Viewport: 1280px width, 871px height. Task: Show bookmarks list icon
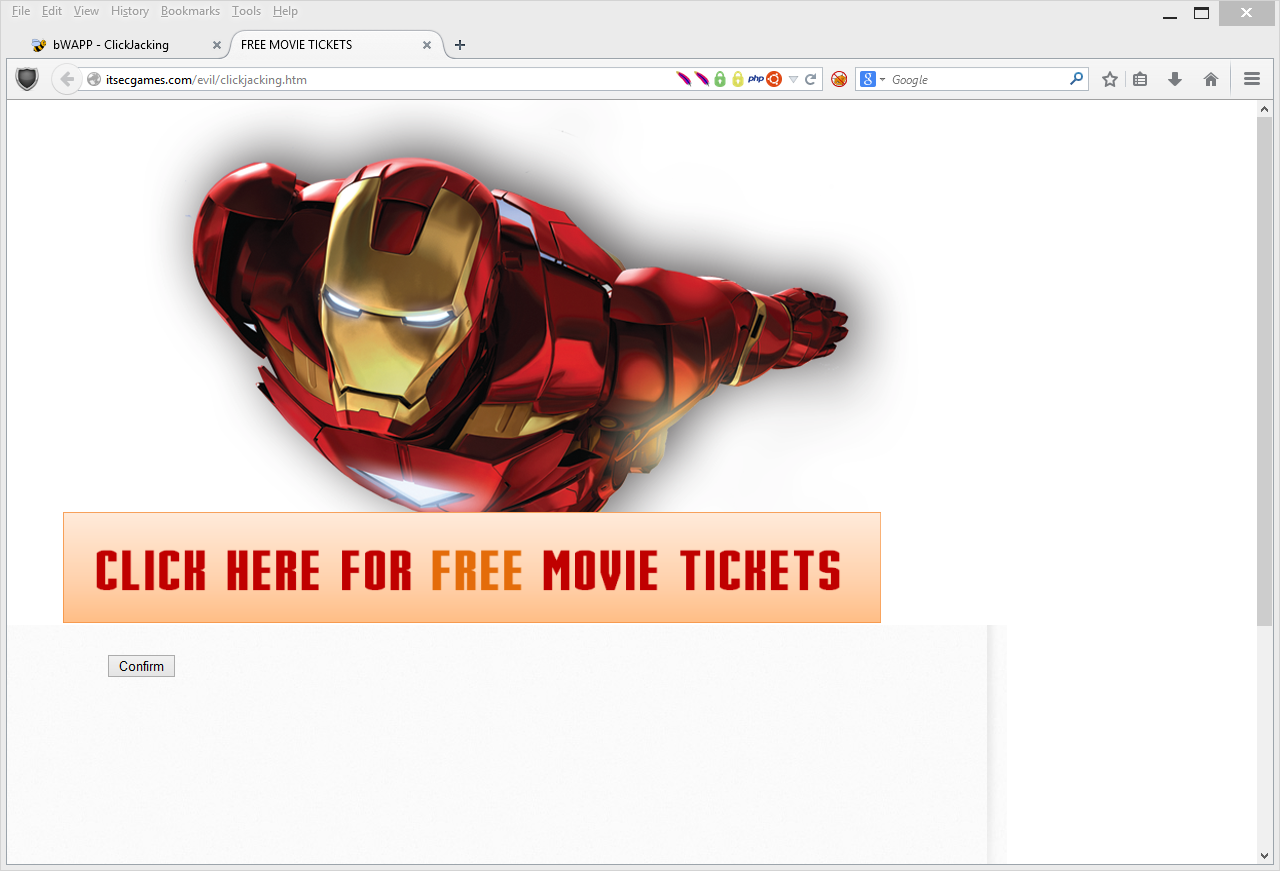click(x=1140, y=79)
